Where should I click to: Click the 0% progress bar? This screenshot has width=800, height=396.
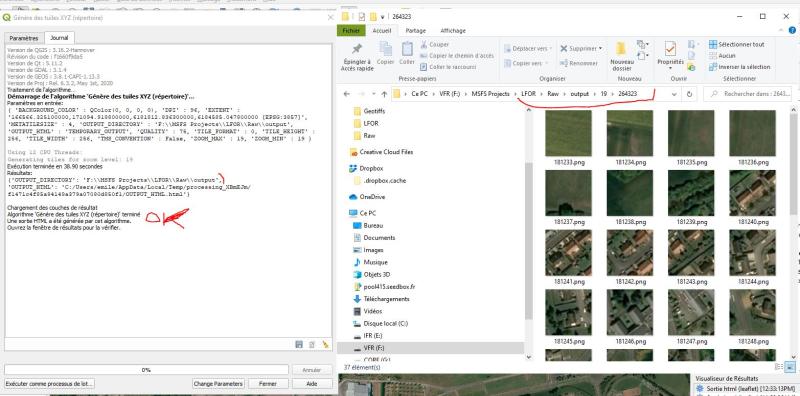tap(146, 369)
